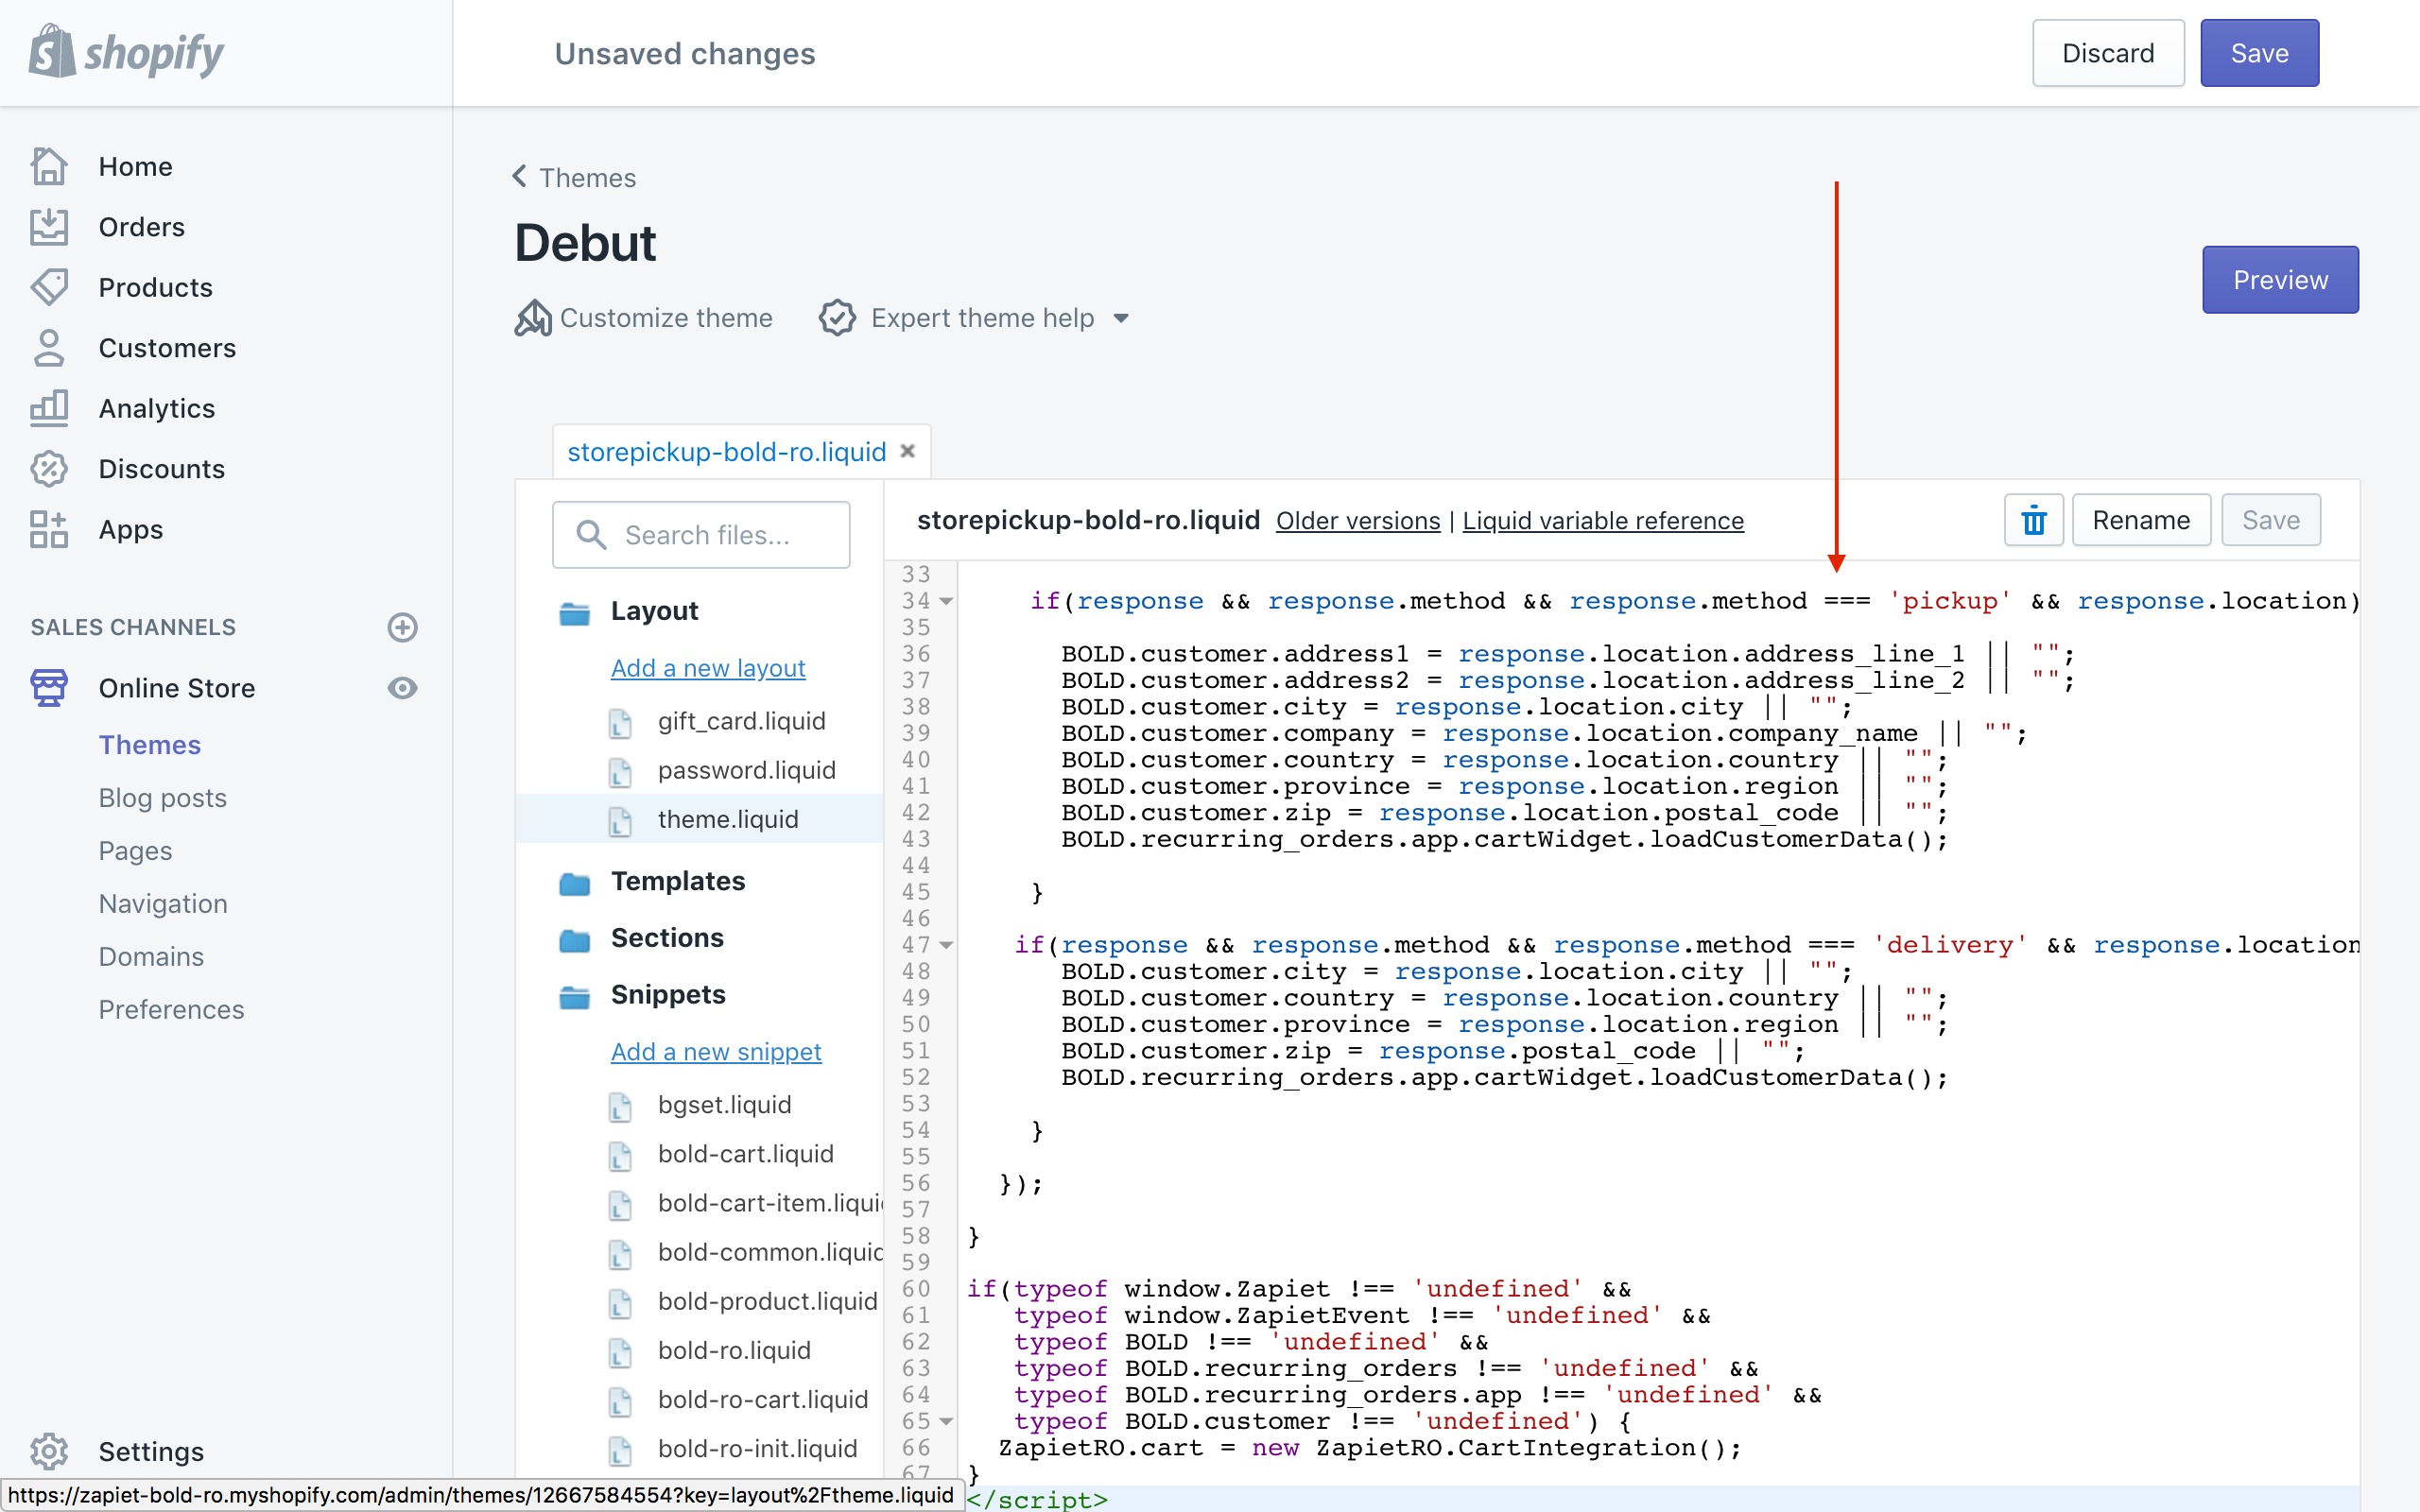Click Add a new snippet link
Image resolution: width=2420 pixels, height=1512 pixels.
point(716,1051)
